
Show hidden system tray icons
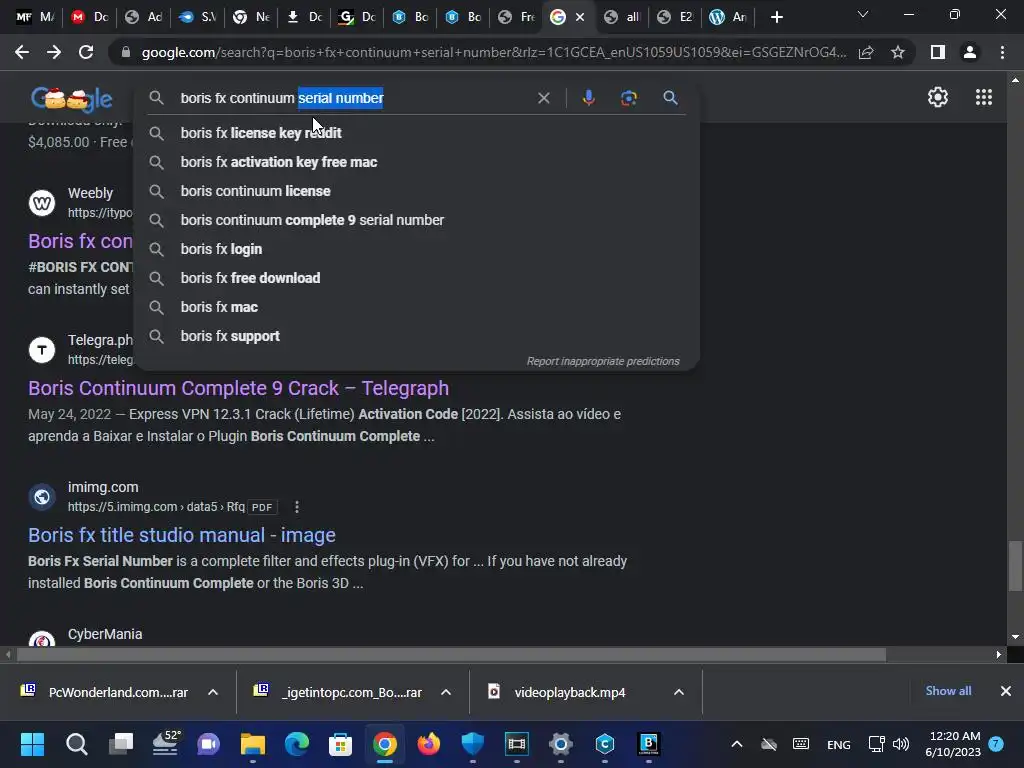pyautogui.click(x=737, y=744)
